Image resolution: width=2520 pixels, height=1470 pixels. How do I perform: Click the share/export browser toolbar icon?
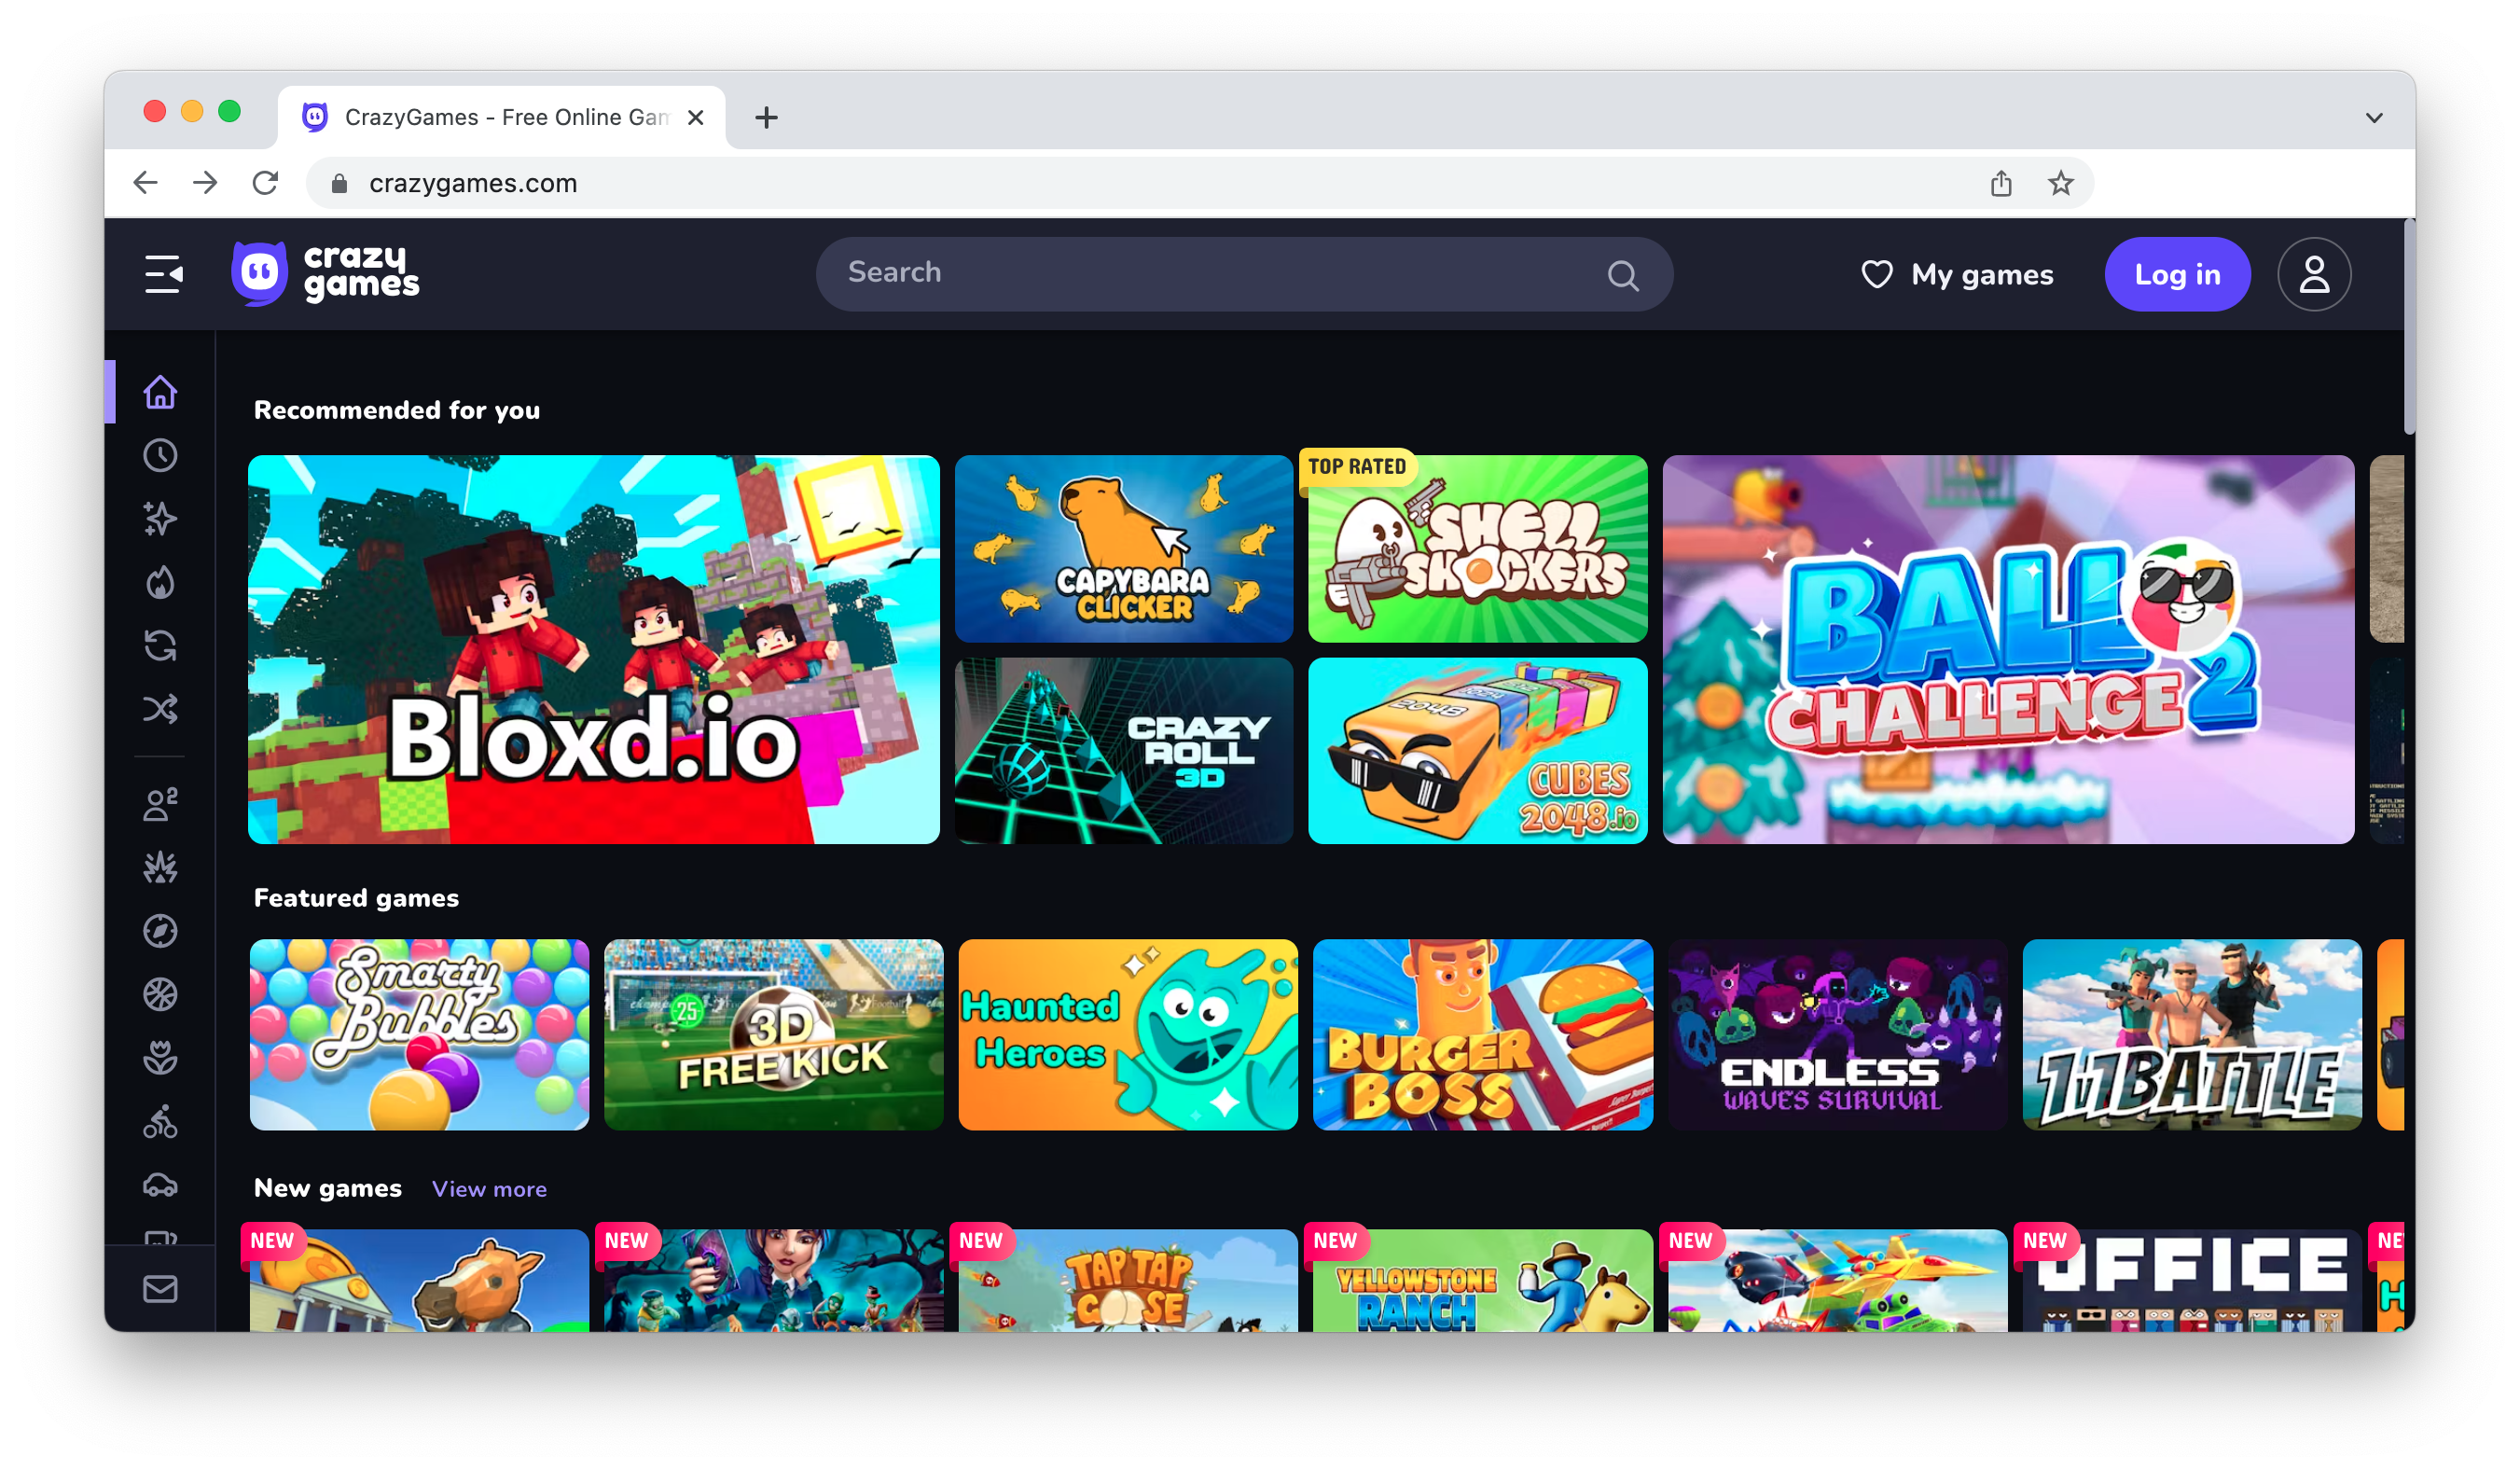pyautogui.click(x=2002, y=182)
